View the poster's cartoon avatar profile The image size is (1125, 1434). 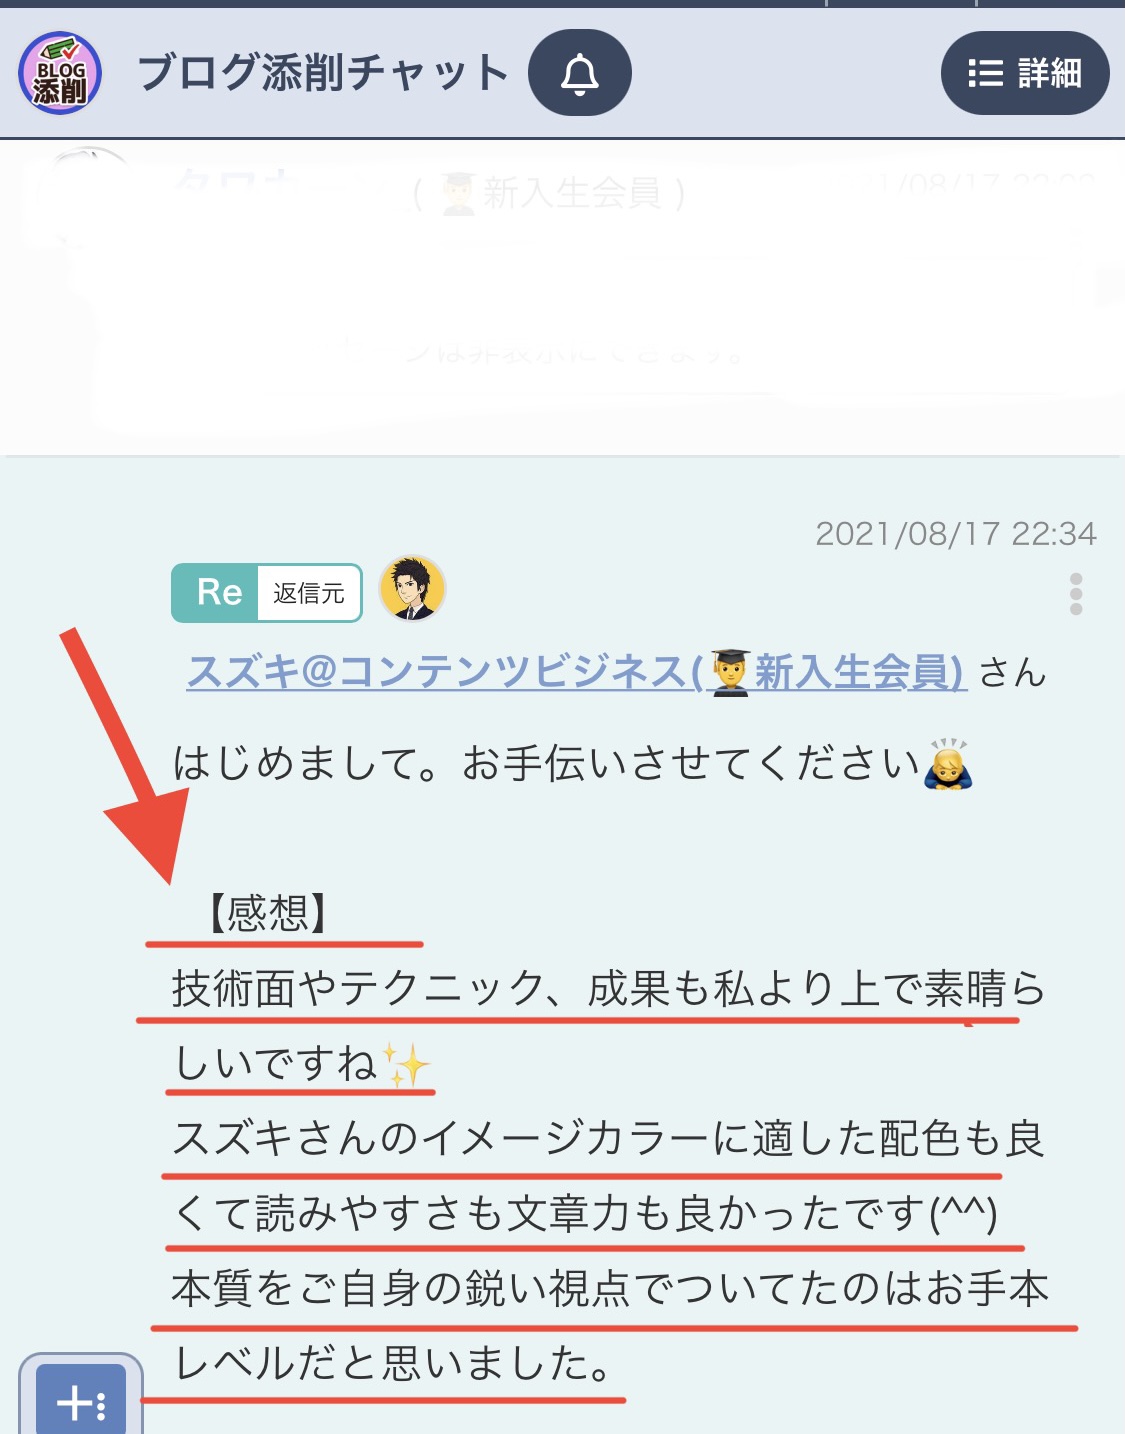click(x=412, y=589)
